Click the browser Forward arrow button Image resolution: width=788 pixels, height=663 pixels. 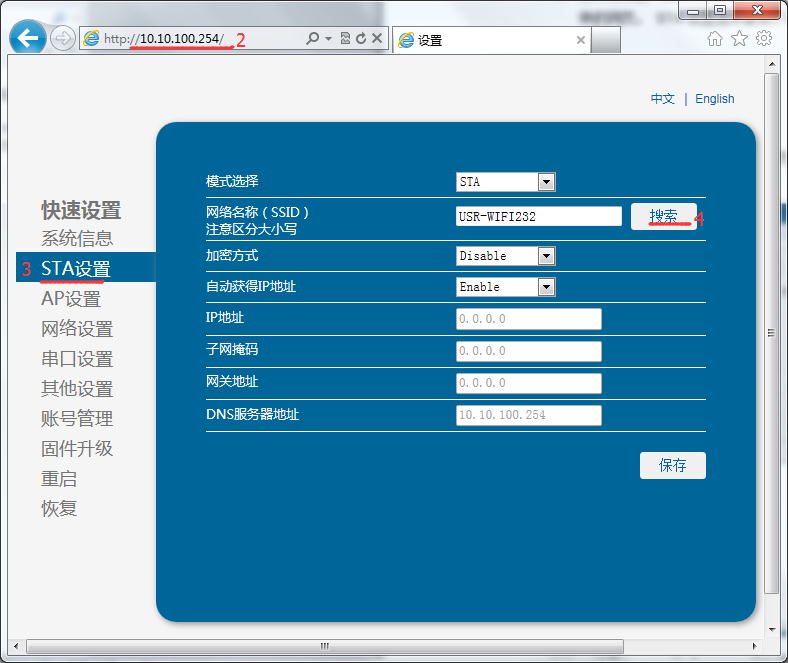62,39
